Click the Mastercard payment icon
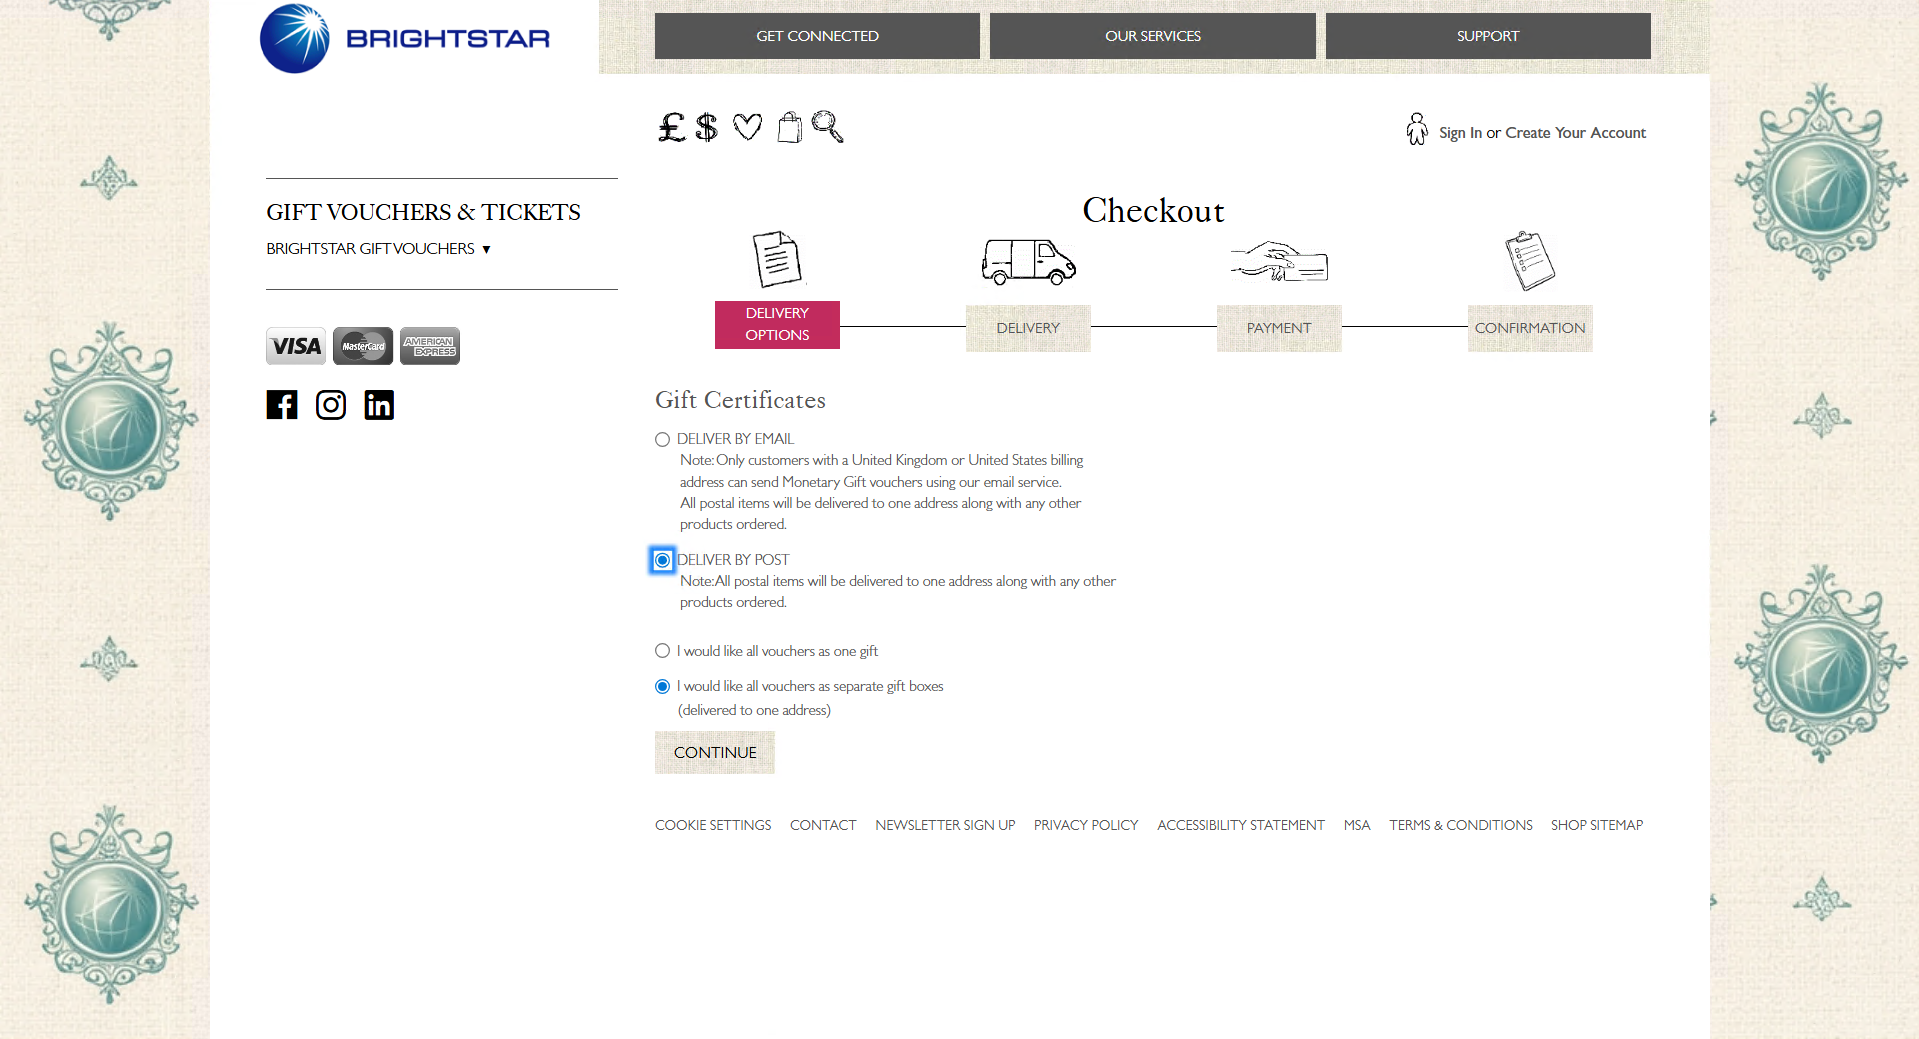The height and width of the screenshot is (1039, 1919). coord(362,346)
